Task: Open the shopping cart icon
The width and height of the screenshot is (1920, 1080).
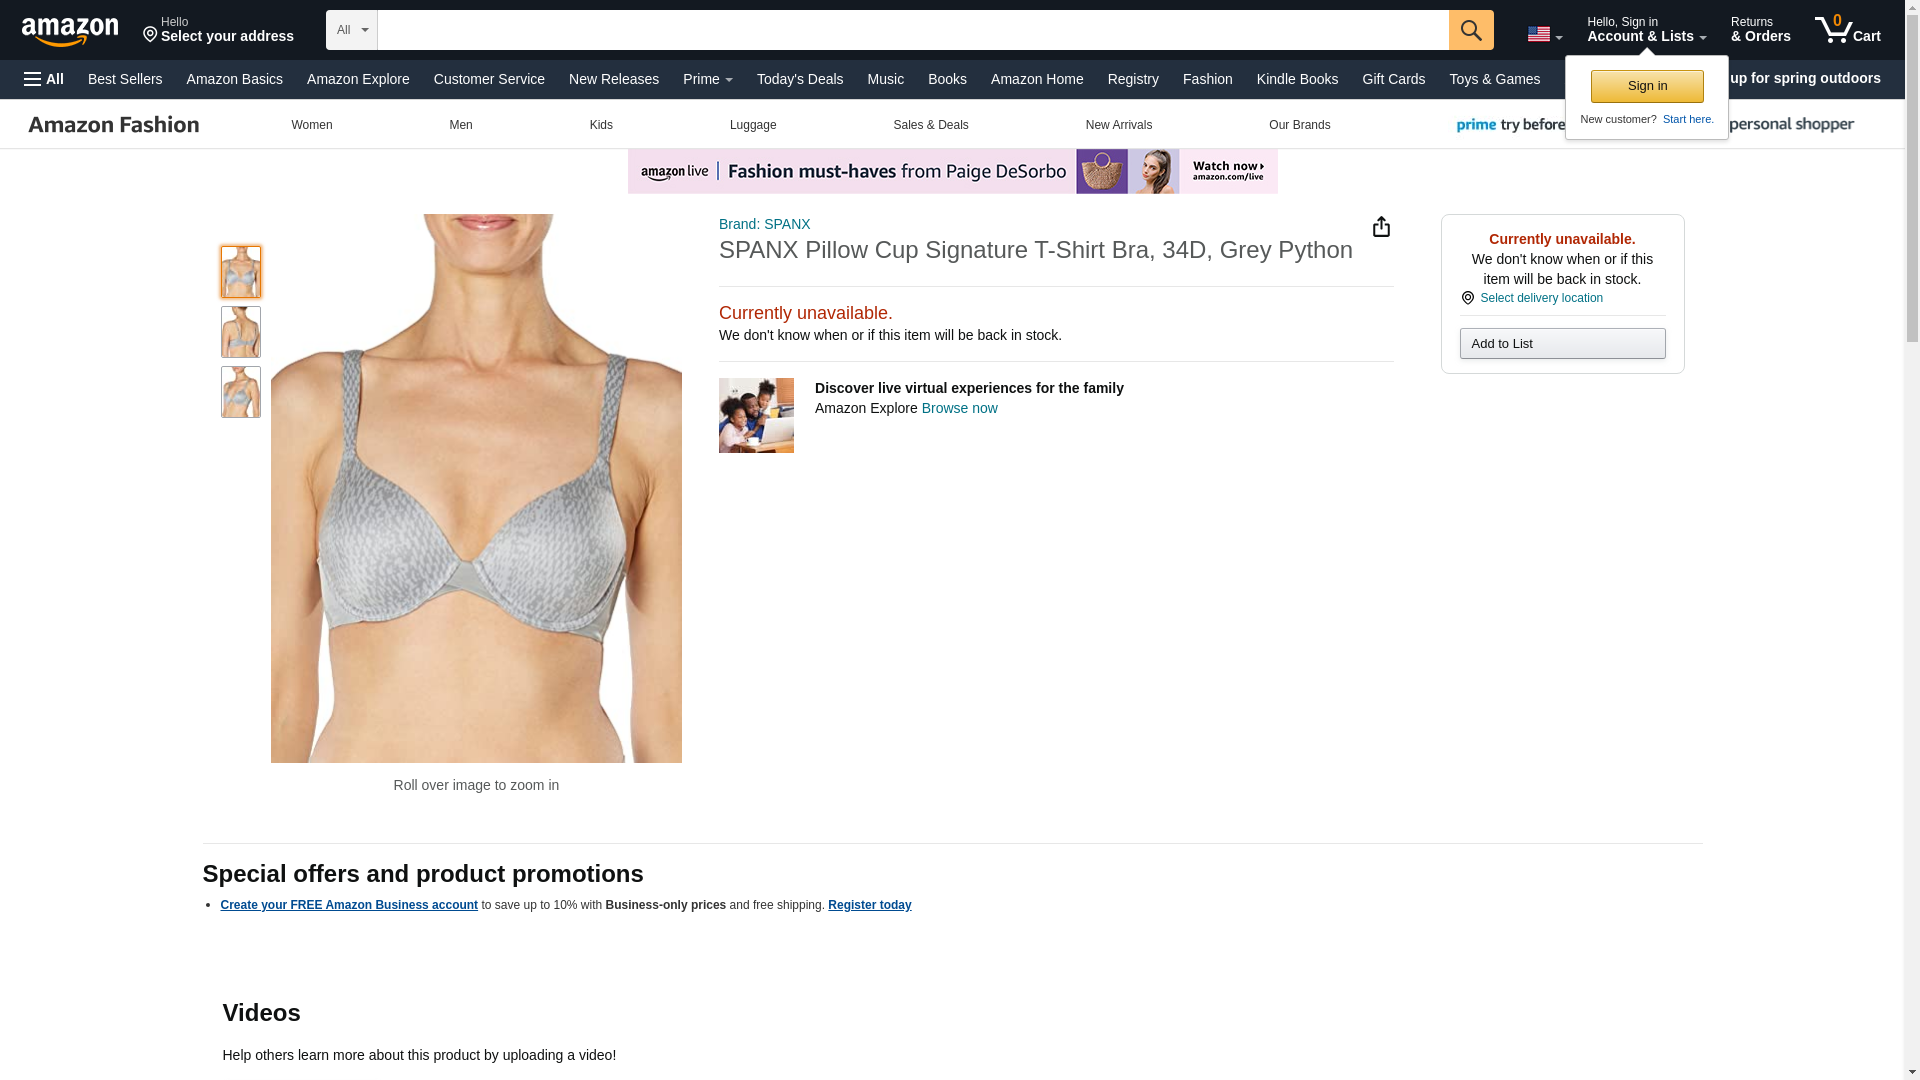Action: coord(1847,30)
